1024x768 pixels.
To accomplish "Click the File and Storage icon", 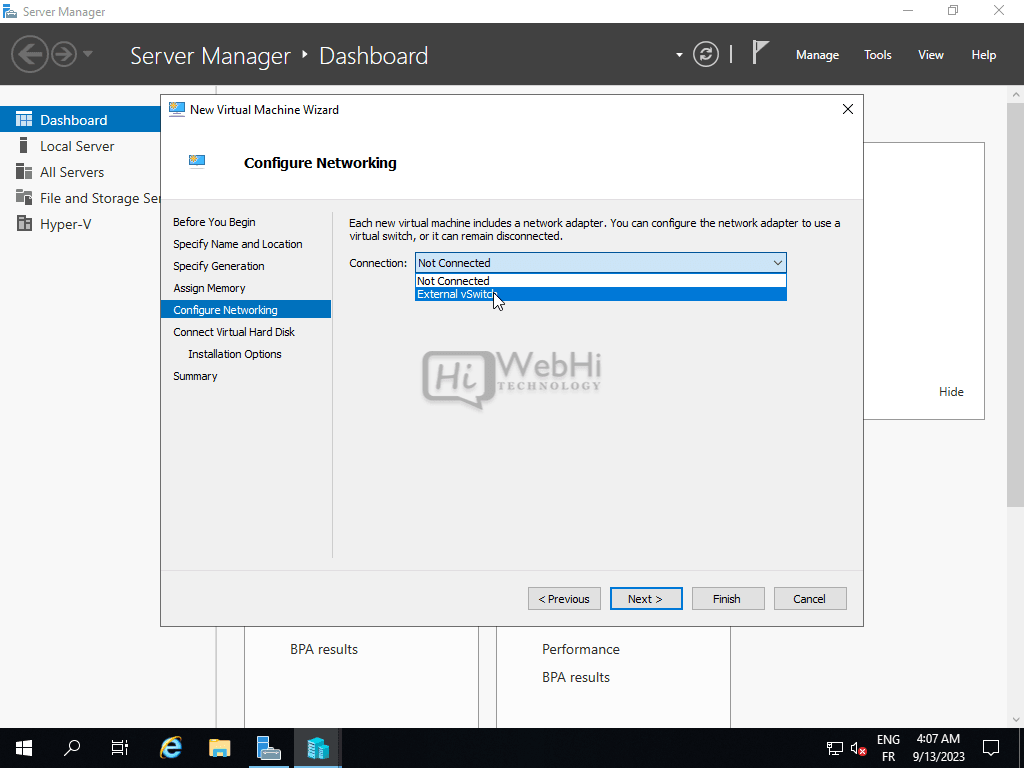I will point(24,197).
